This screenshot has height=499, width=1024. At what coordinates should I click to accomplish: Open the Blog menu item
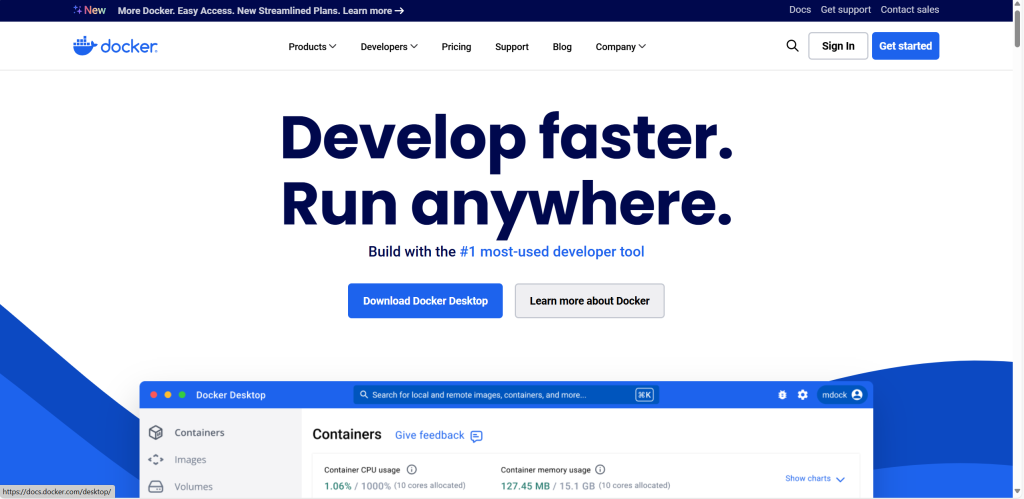pyautogui.click(x=562, y=47)
